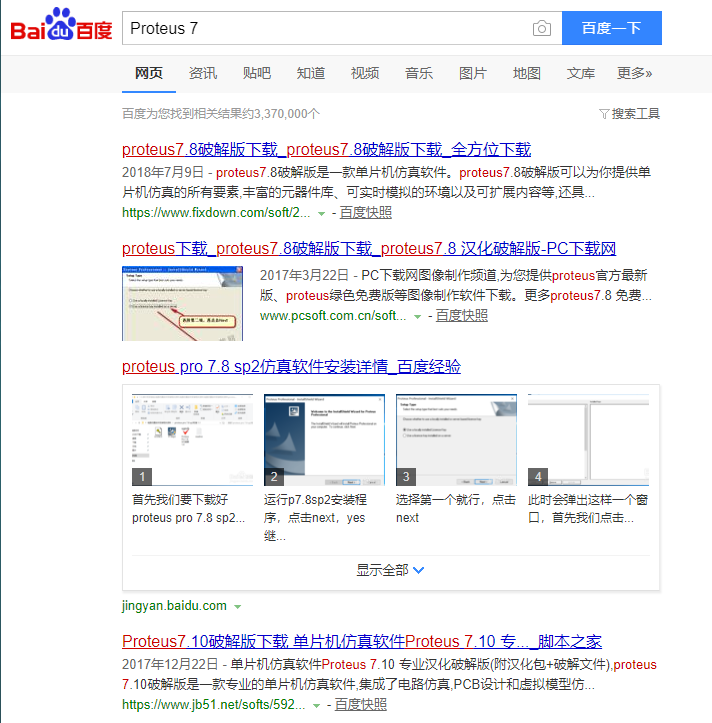
Task: Switch to the 资讯 tab
Action: click(203, 73)
